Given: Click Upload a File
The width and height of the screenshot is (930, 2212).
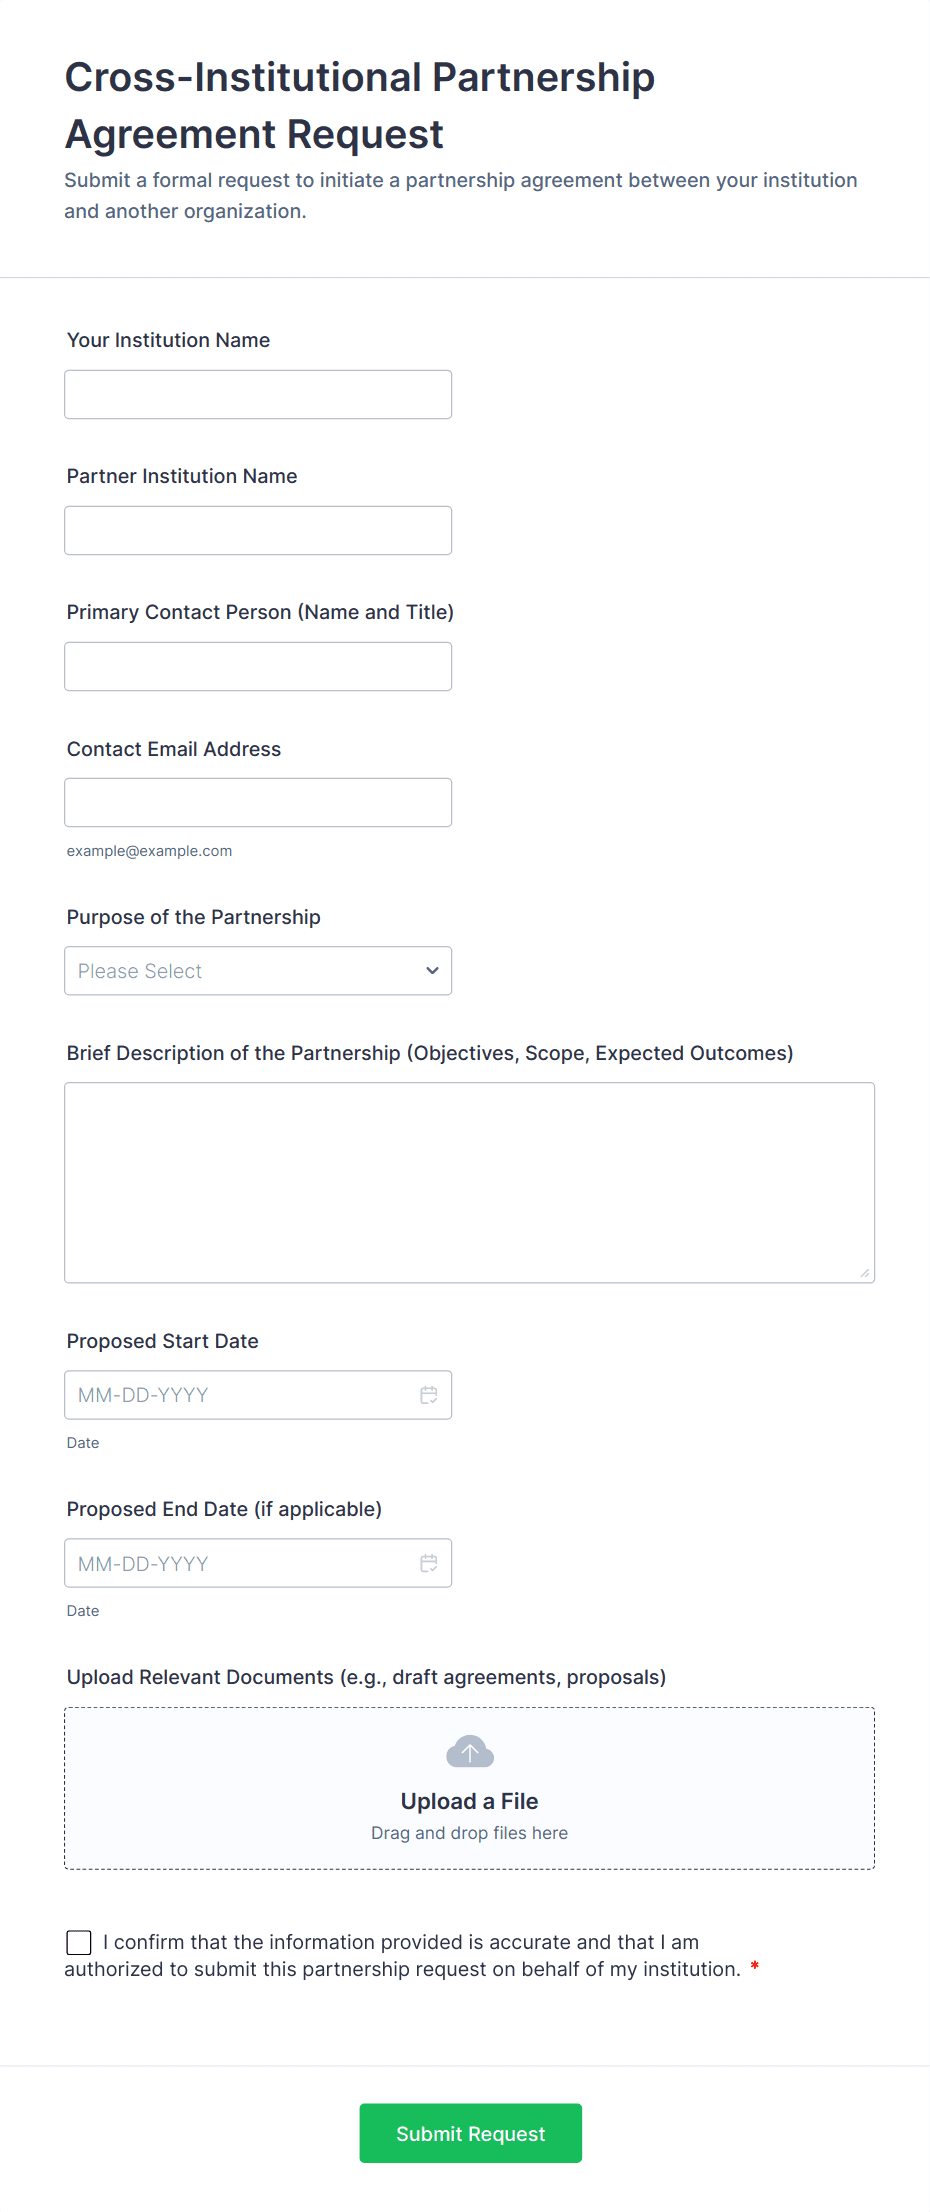Looking at the screenshot, I should [469, 1801].
